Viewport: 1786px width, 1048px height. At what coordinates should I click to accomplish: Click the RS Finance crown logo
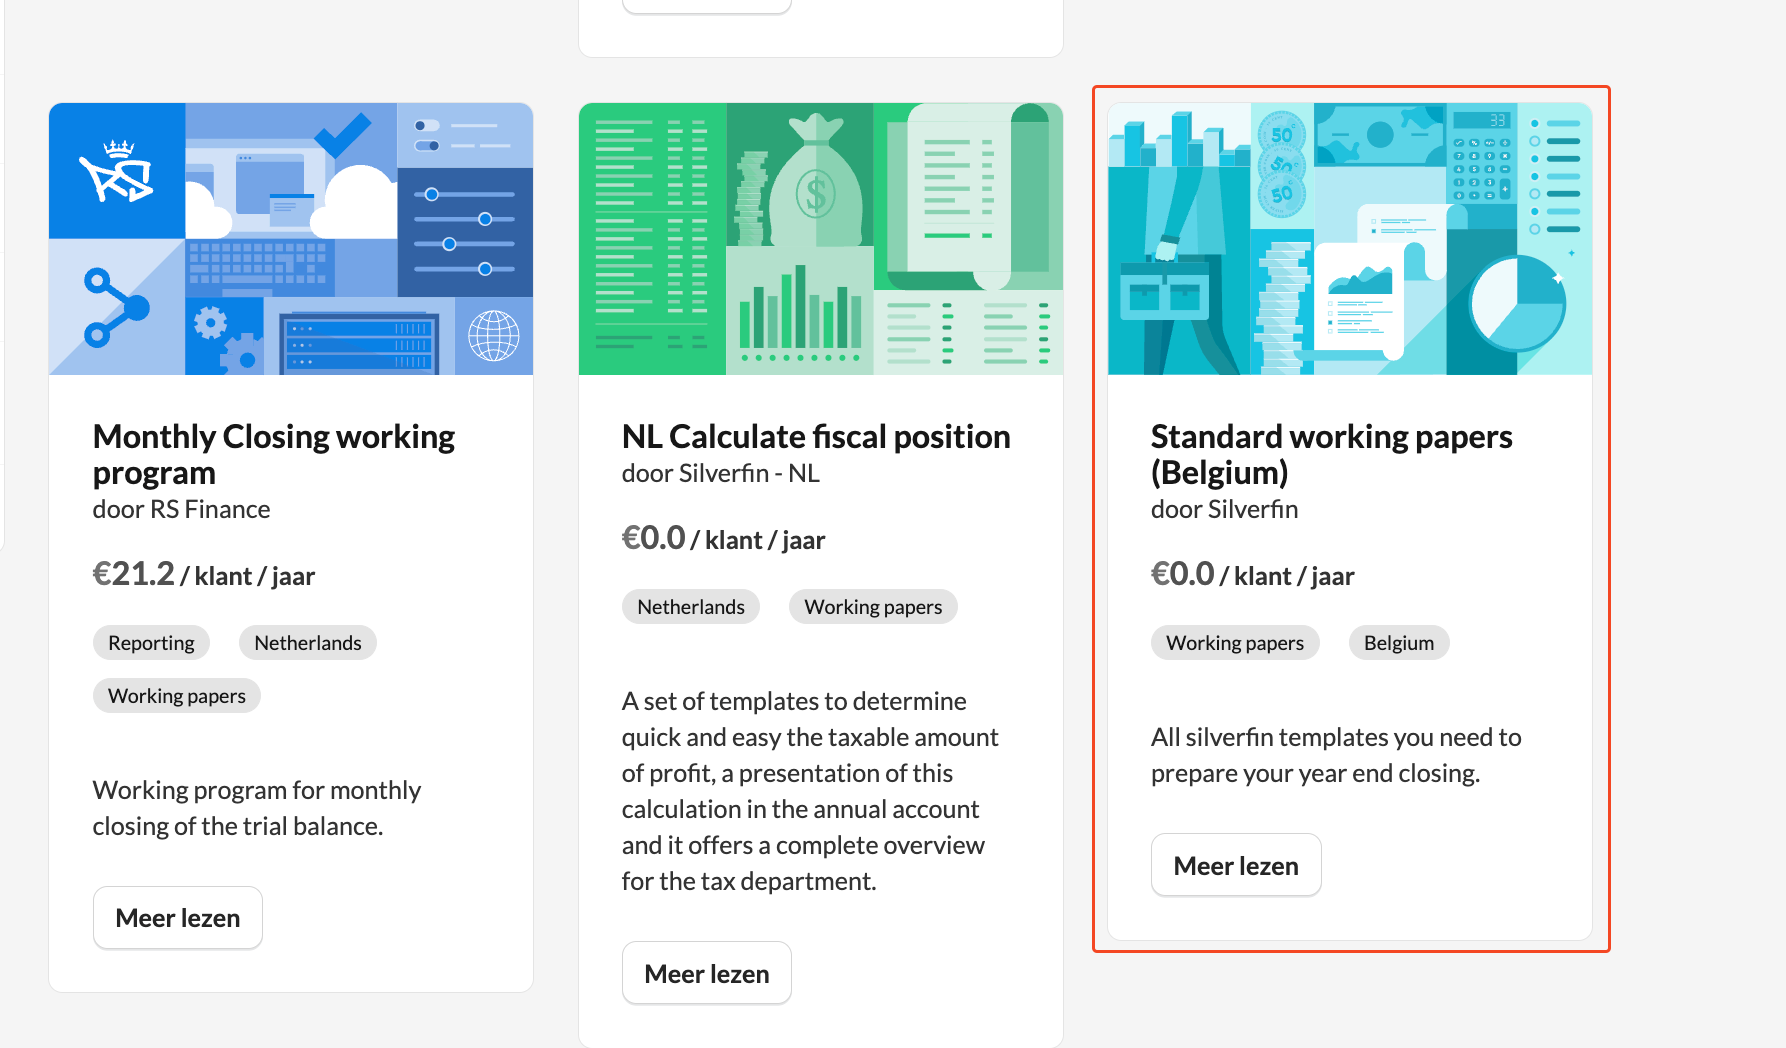(116, 171)
